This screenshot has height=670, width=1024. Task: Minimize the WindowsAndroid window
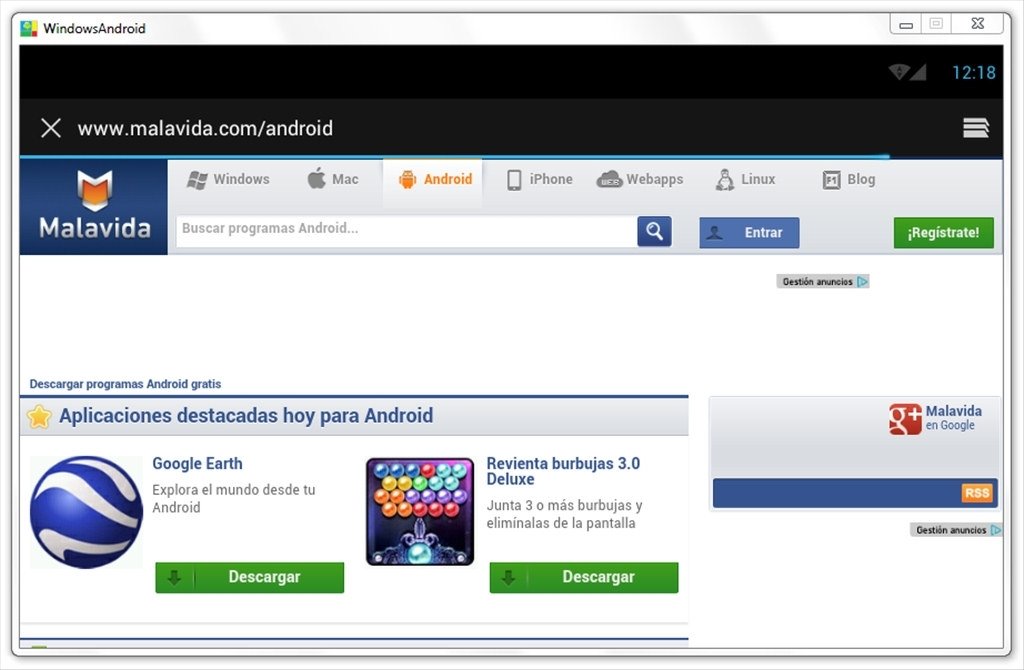906,24
